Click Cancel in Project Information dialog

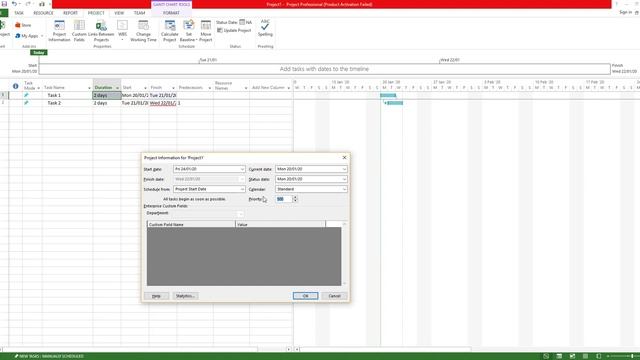click(334, 296)
